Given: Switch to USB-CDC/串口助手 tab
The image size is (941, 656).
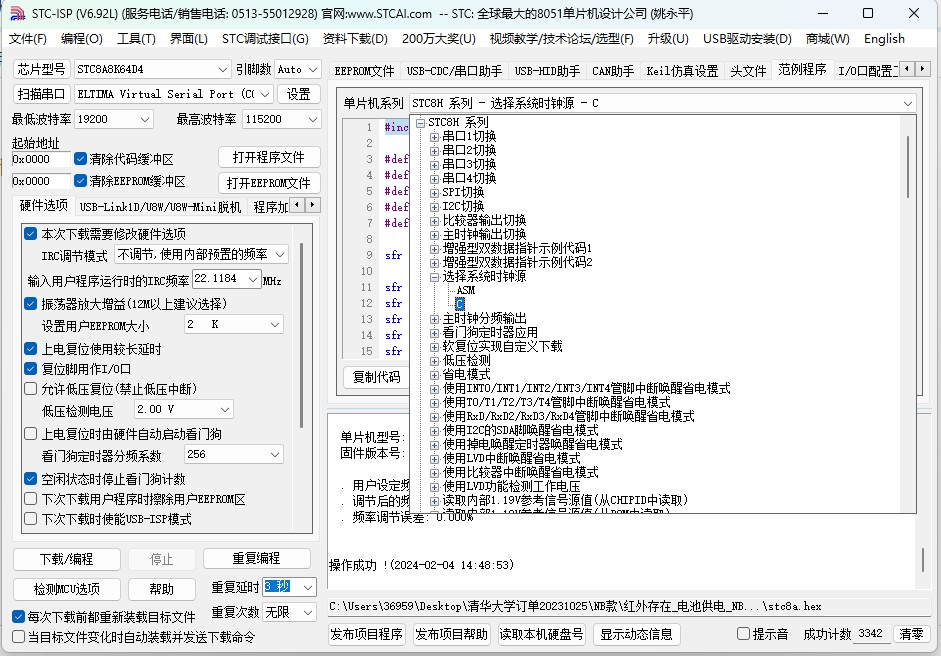Looking at the screenshot, I should [454, 71].
